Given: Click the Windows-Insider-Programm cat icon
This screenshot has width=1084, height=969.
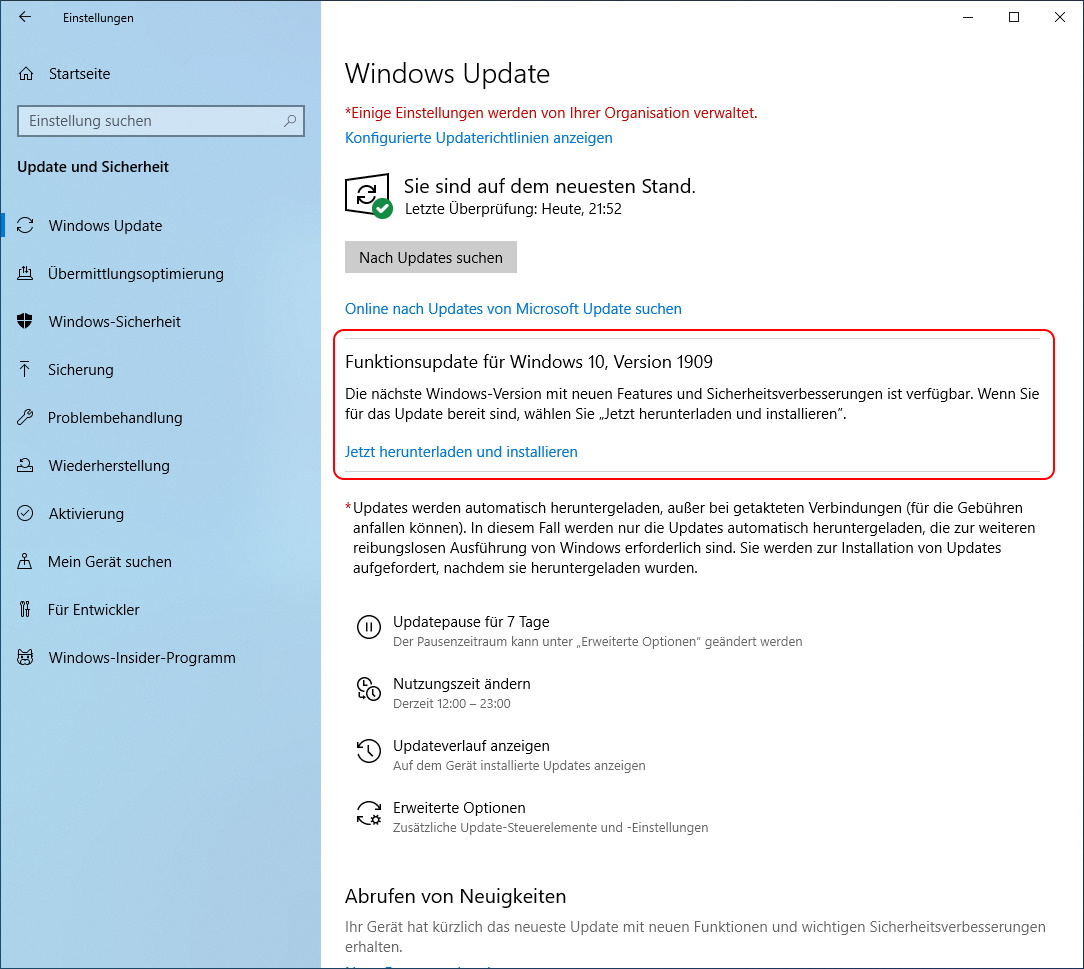Looking at the screenshot, I should pyautogui.click(x=25, y=657).
